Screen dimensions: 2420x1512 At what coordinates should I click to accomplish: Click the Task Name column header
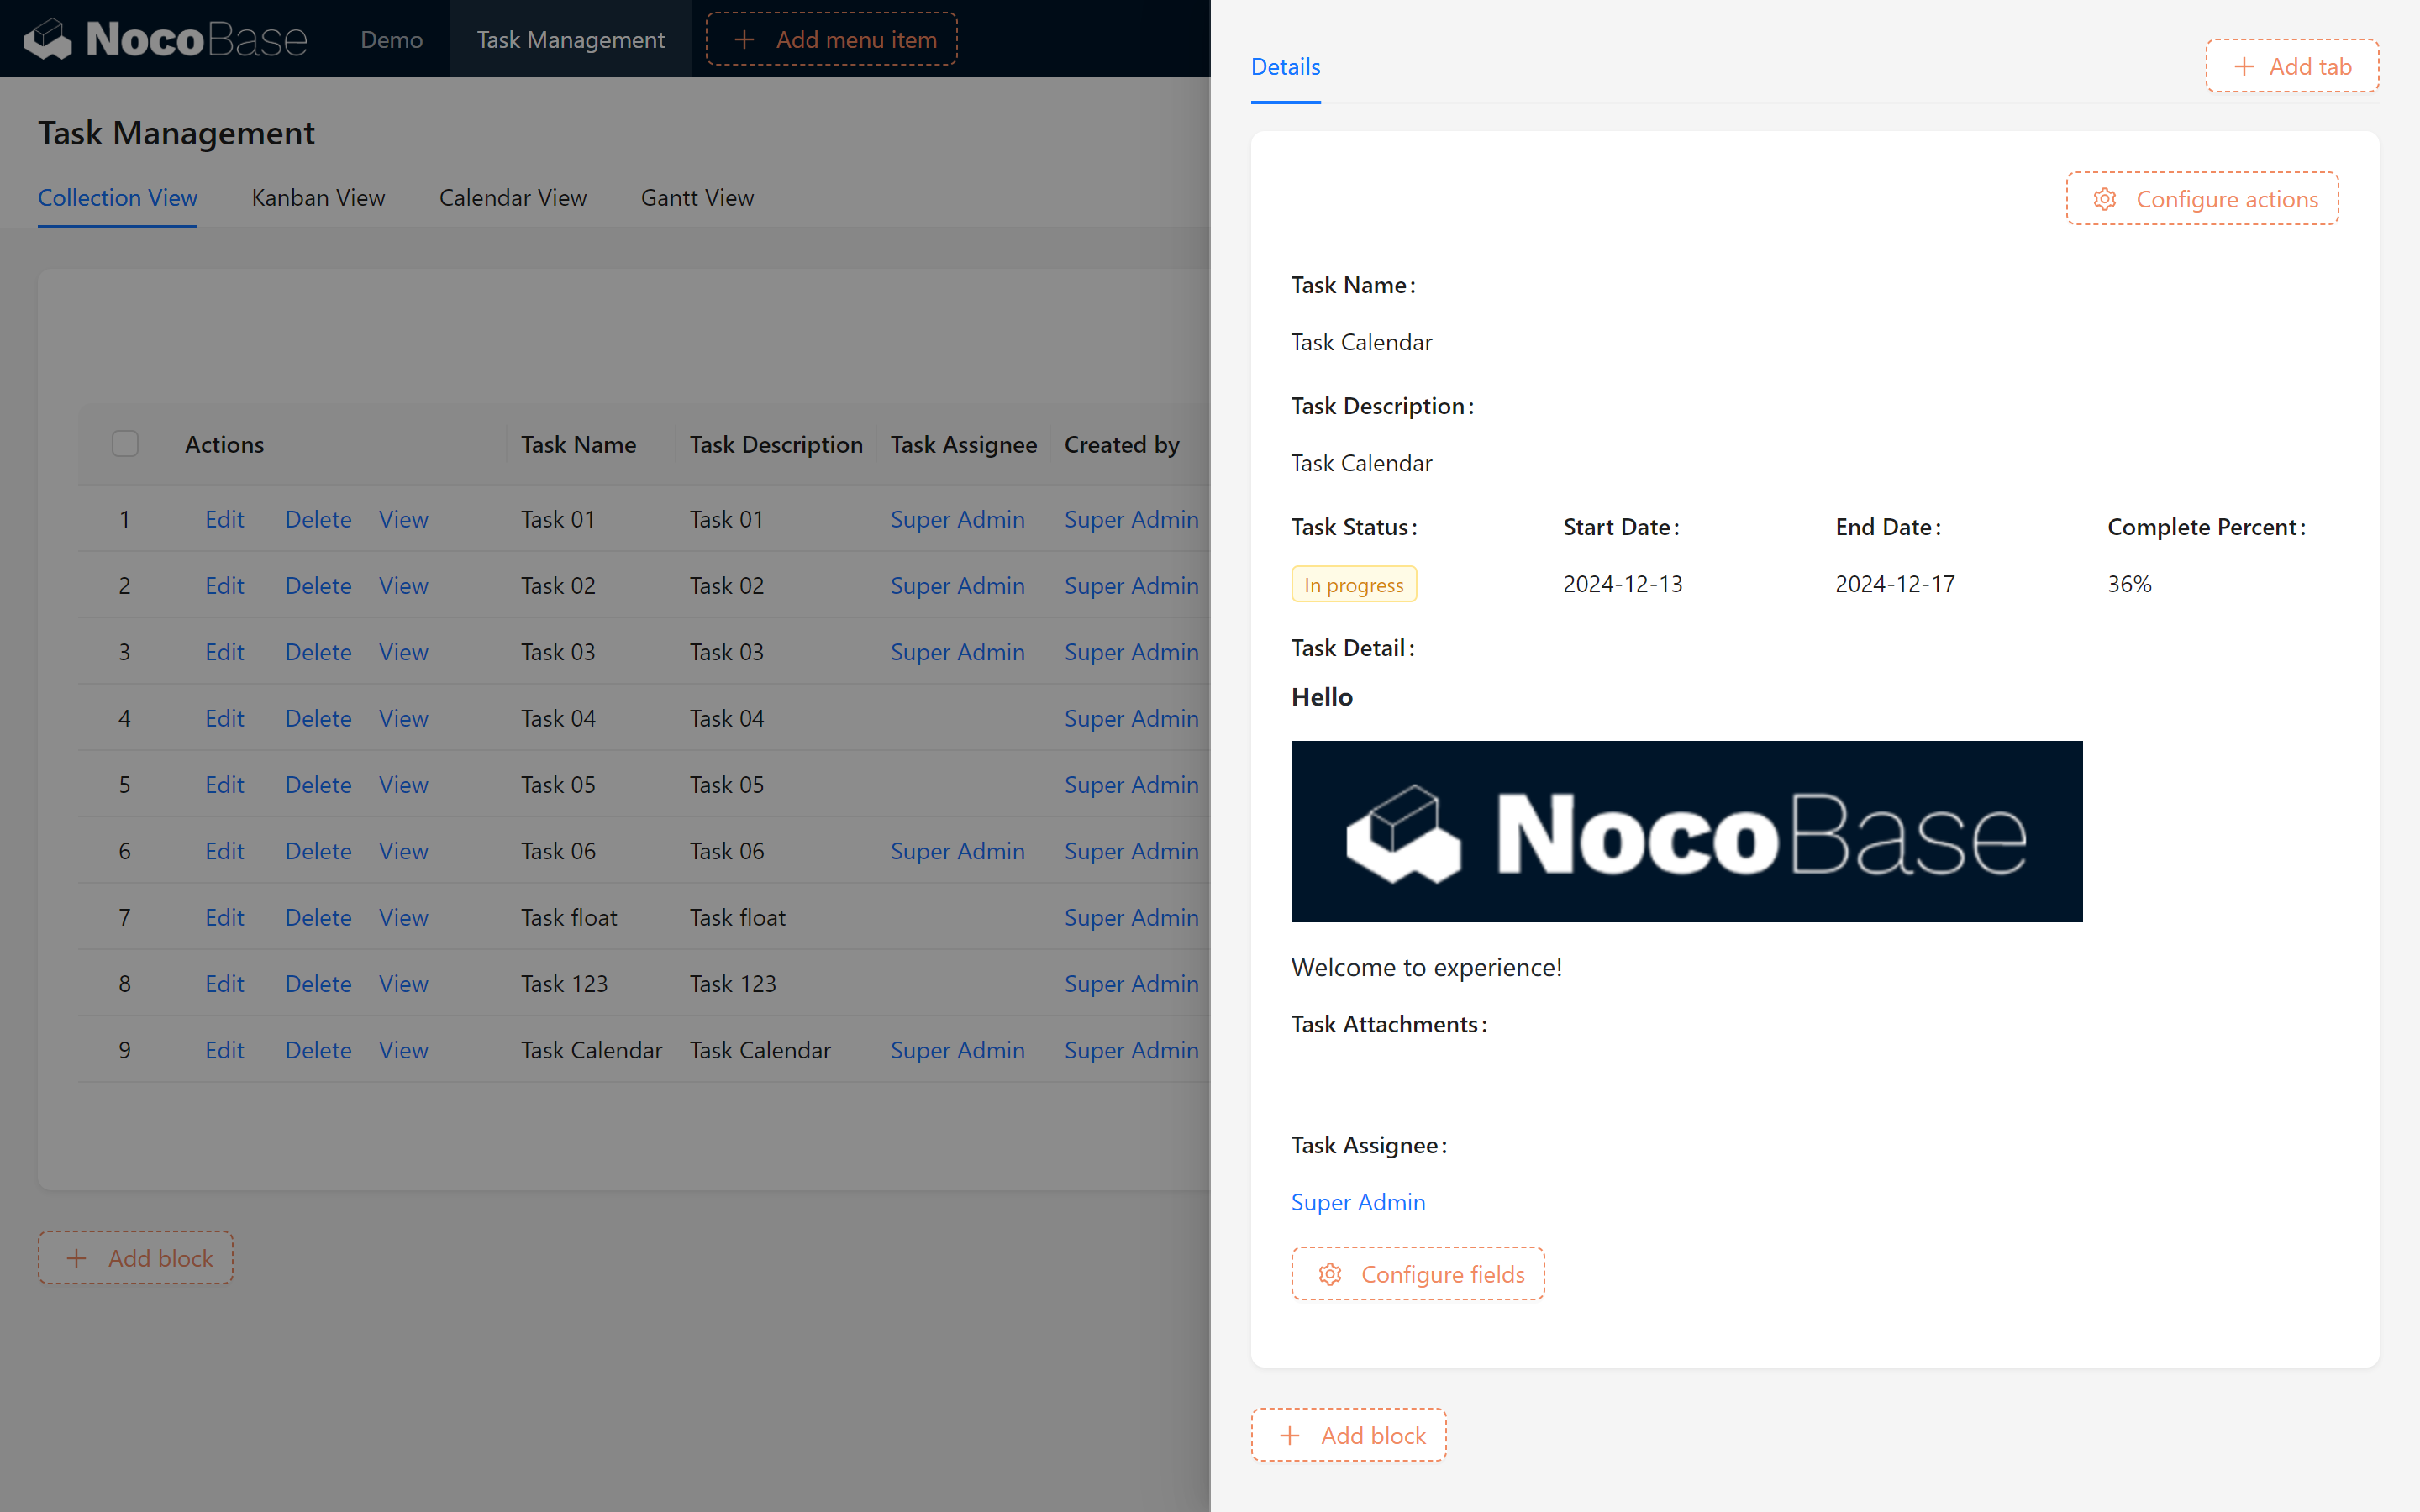578,444
